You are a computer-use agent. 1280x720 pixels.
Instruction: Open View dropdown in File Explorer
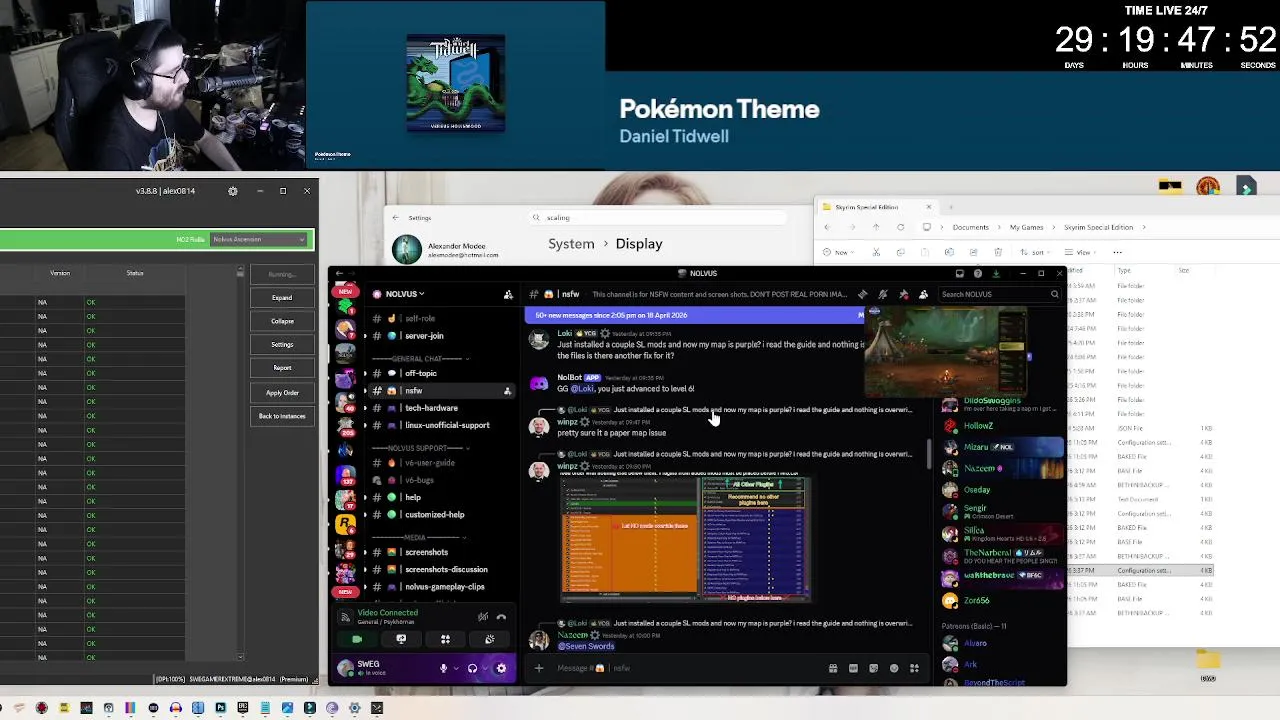(1081, 252)
